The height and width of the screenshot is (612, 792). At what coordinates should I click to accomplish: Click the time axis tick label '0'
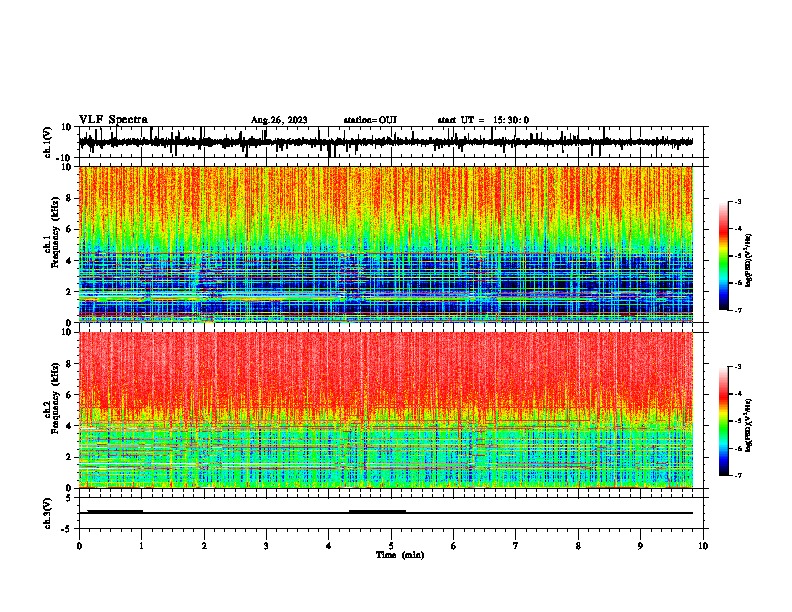click(x=79, y=546)
